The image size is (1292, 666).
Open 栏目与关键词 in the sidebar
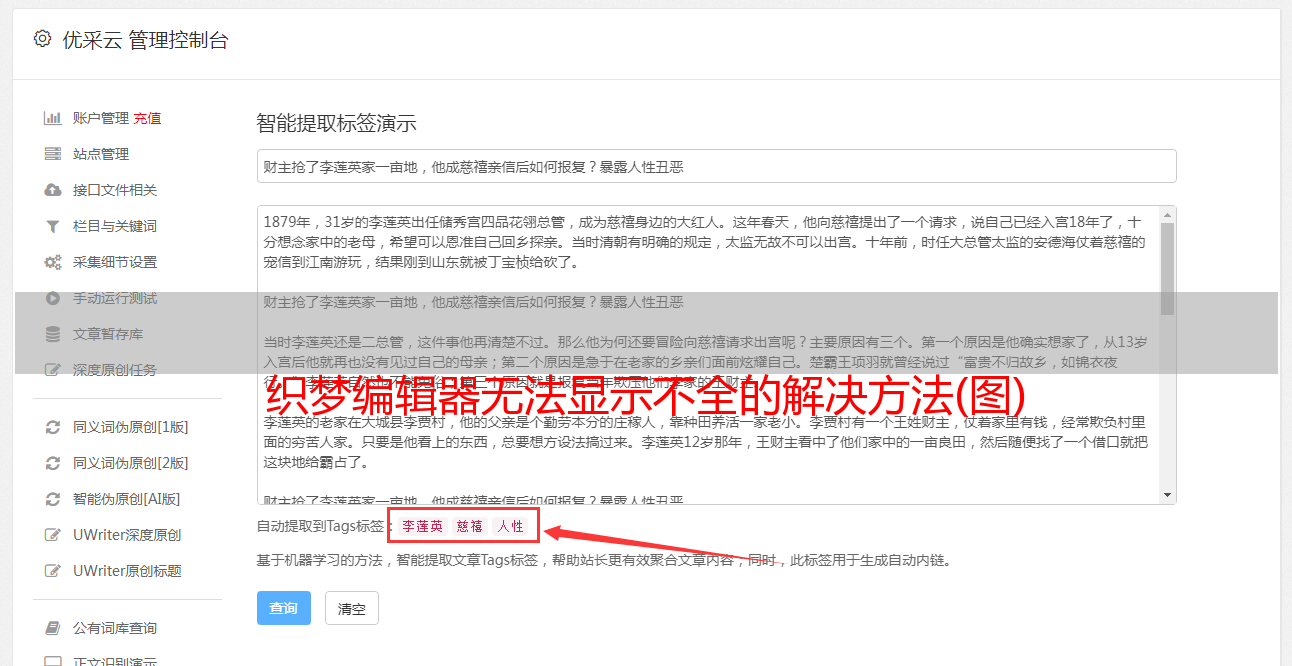pos(115,226)
